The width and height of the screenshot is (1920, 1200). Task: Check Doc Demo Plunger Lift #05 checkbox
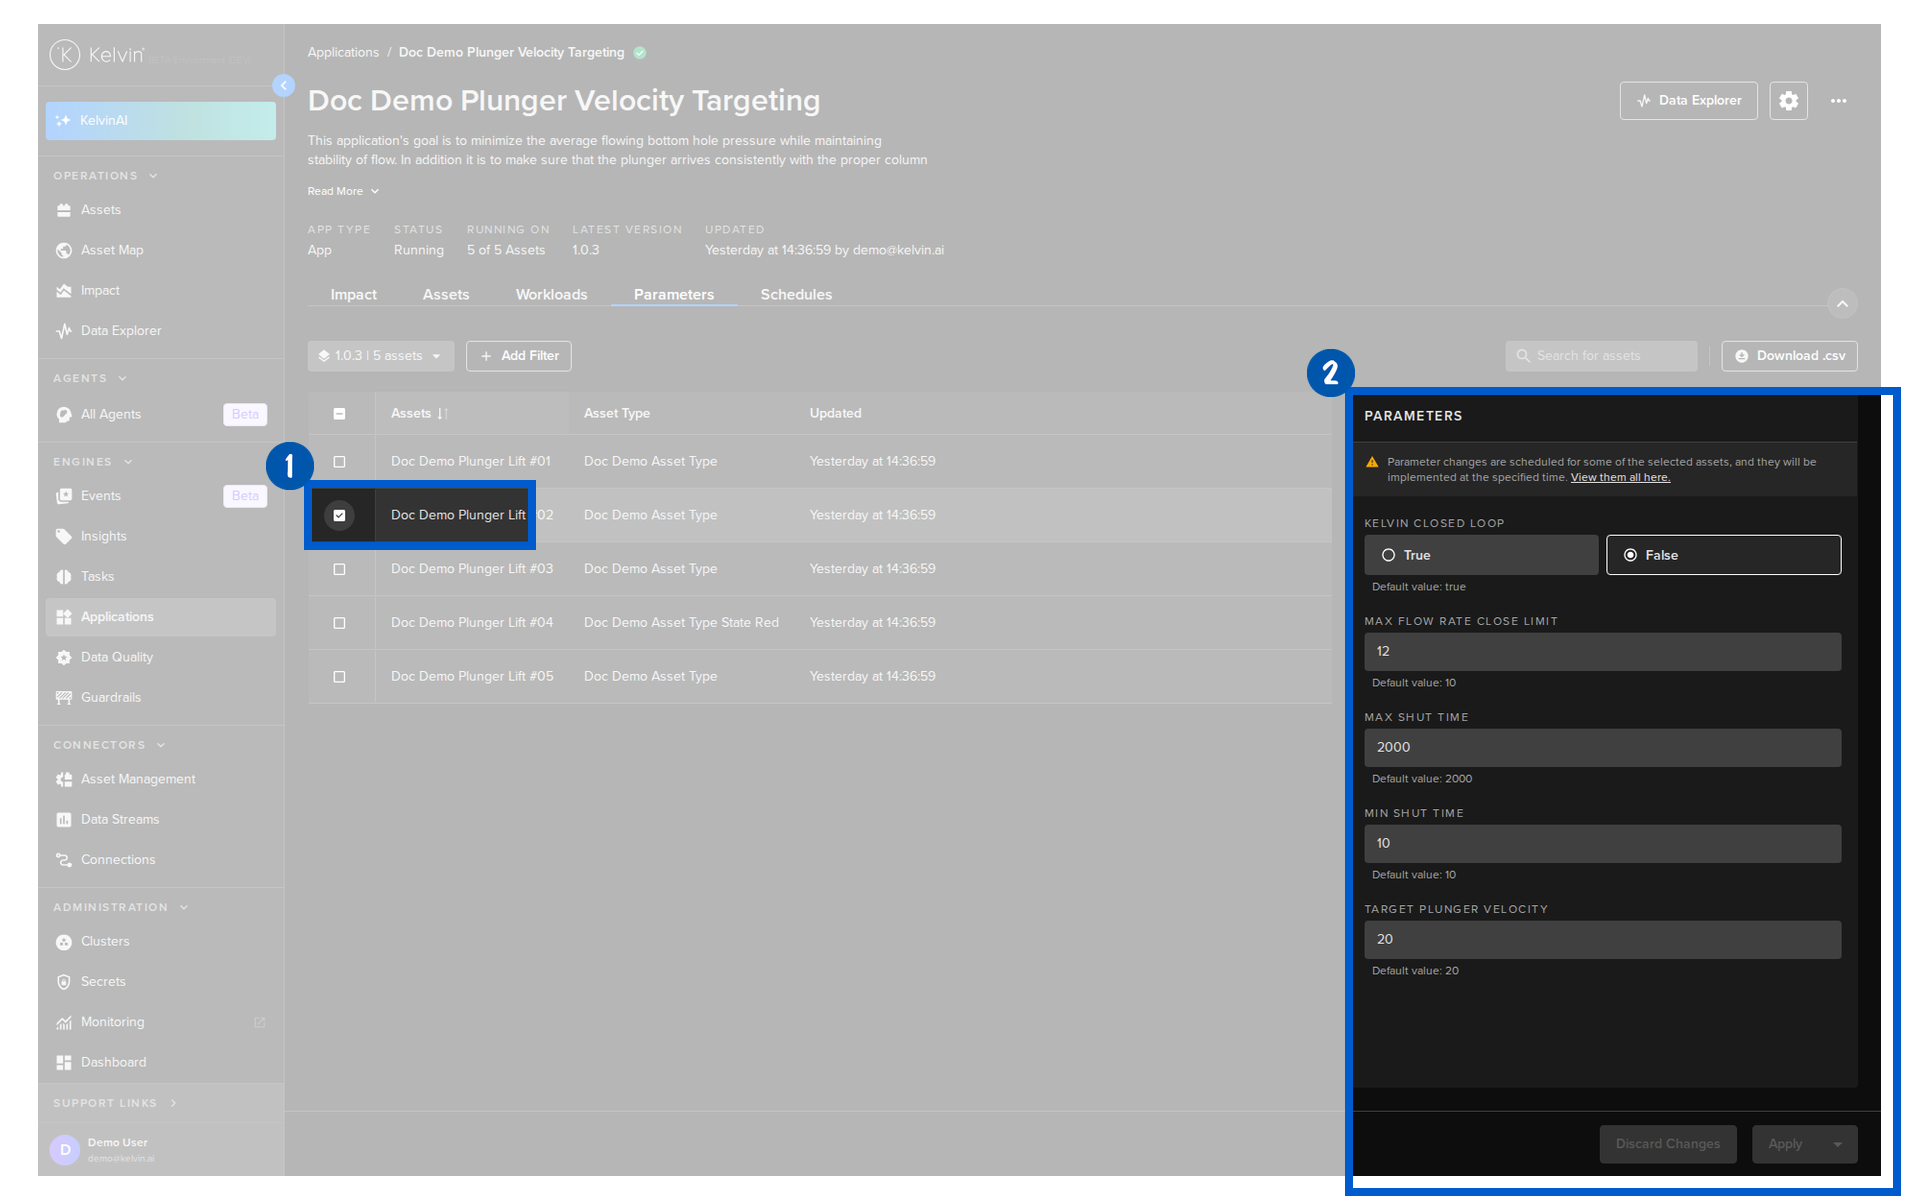339,677
